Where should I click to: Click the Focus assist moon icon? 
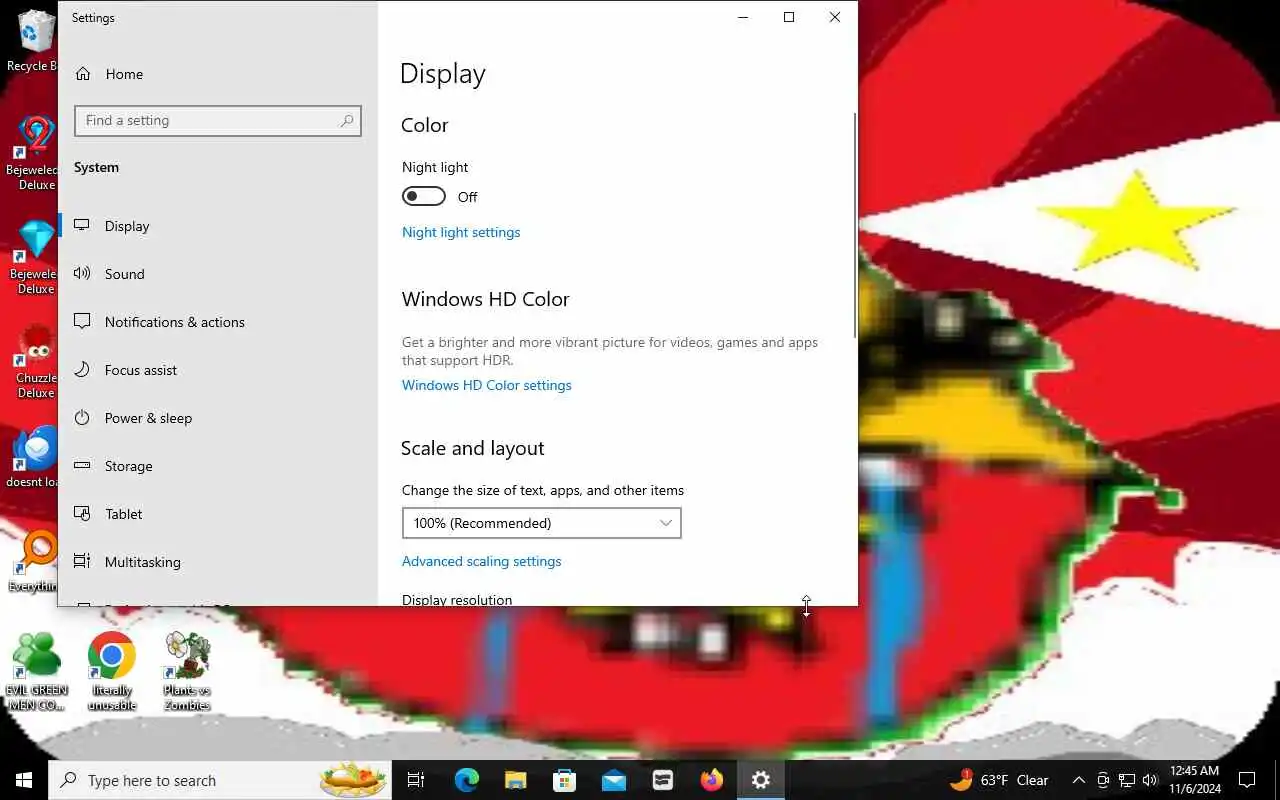(82, 370)
